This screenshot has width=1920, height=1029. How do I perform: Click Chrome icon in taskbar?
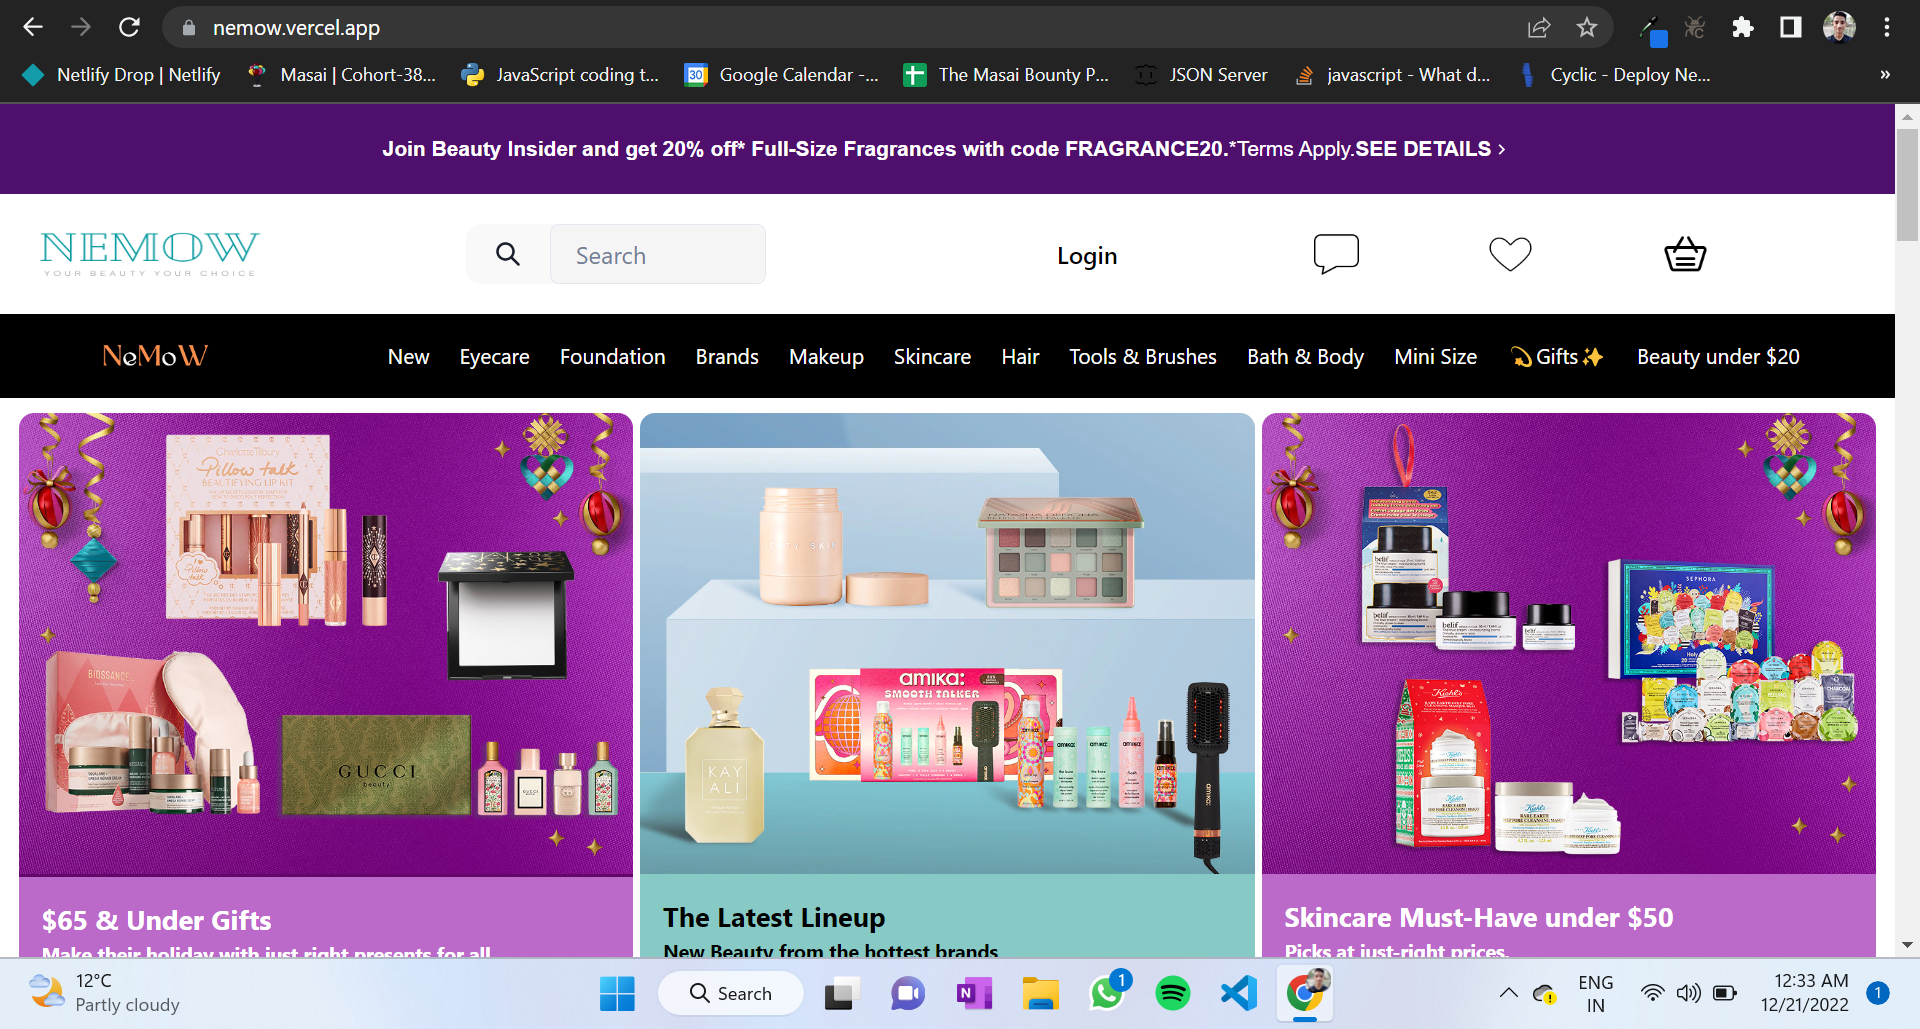pos(1305,993)
